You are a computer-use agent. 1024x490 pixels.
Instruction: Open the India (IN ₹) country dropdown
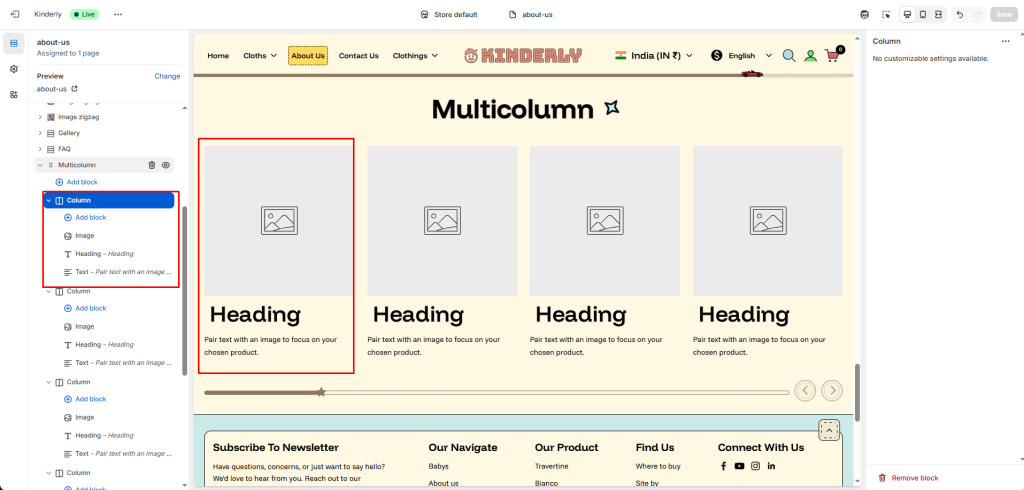point(653,56)
